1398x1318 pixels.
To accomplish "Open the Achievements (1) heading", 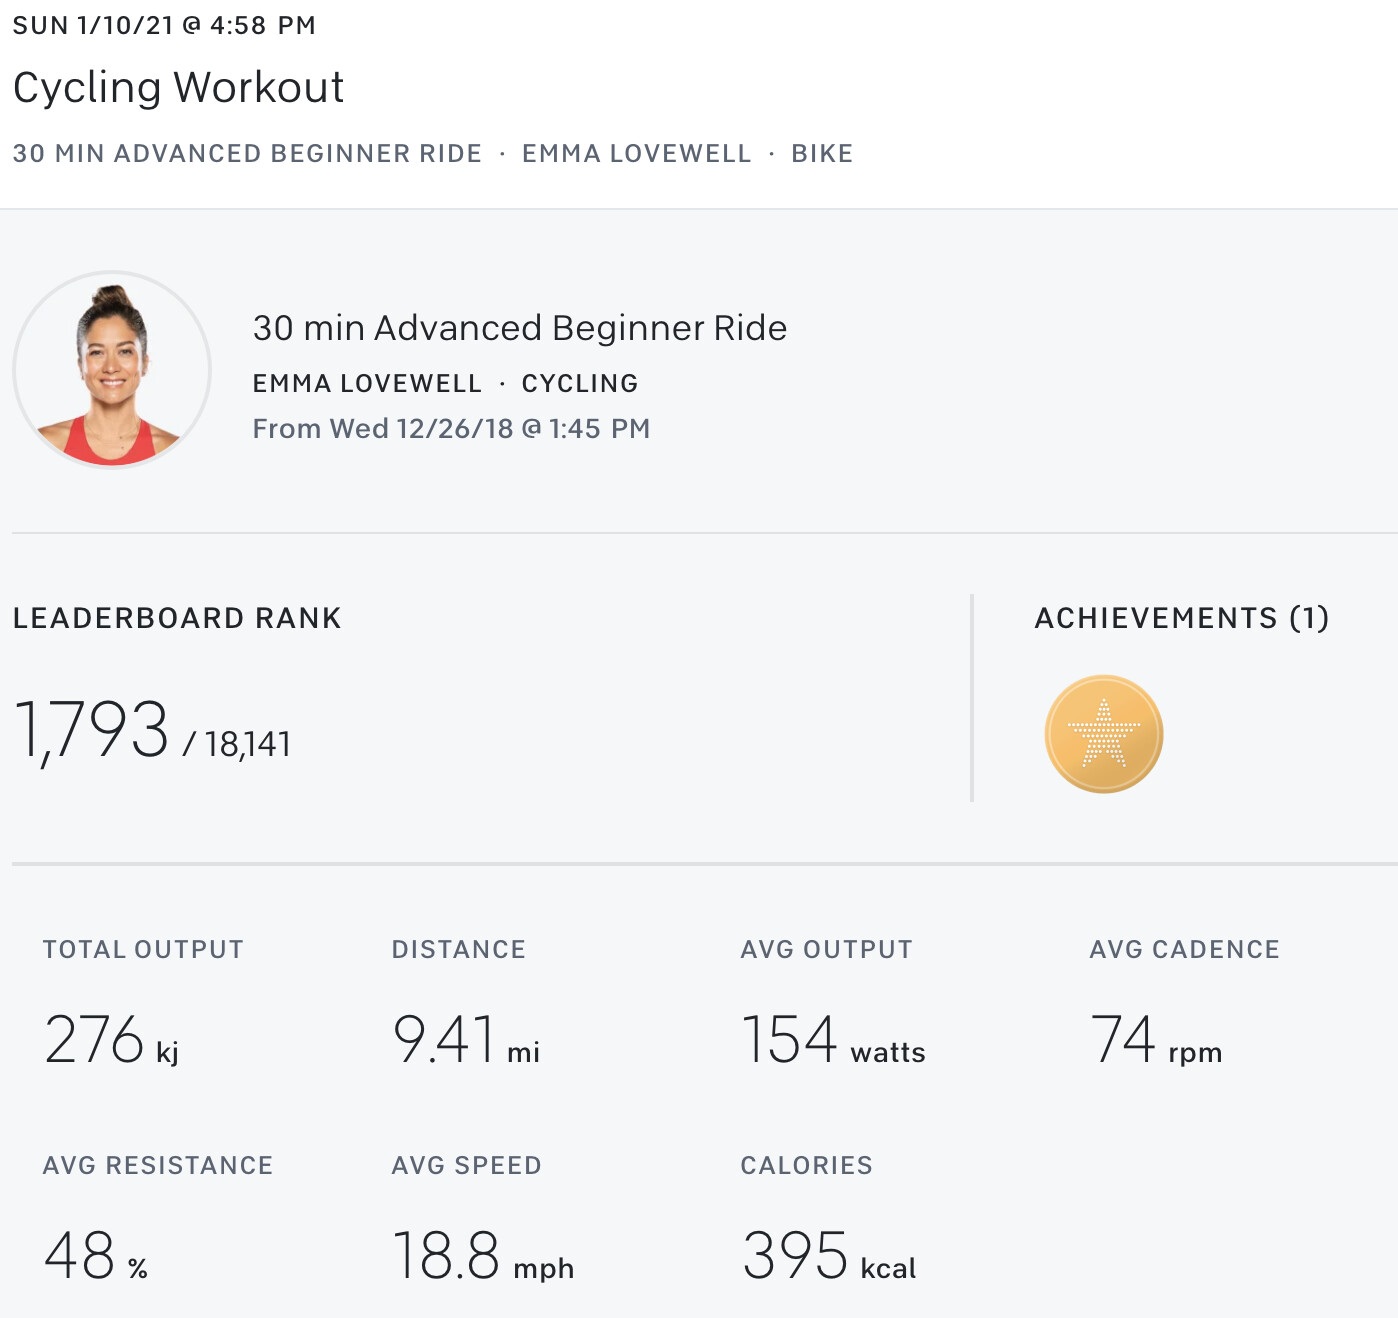I will point(1181,618).
